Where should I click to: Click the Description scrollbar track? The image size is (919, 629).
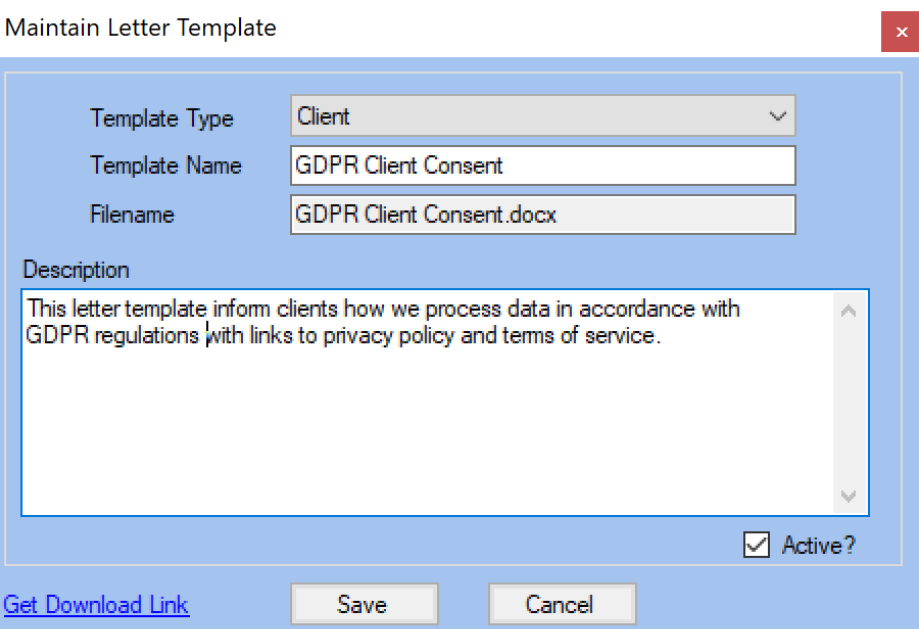pos(849,400)
